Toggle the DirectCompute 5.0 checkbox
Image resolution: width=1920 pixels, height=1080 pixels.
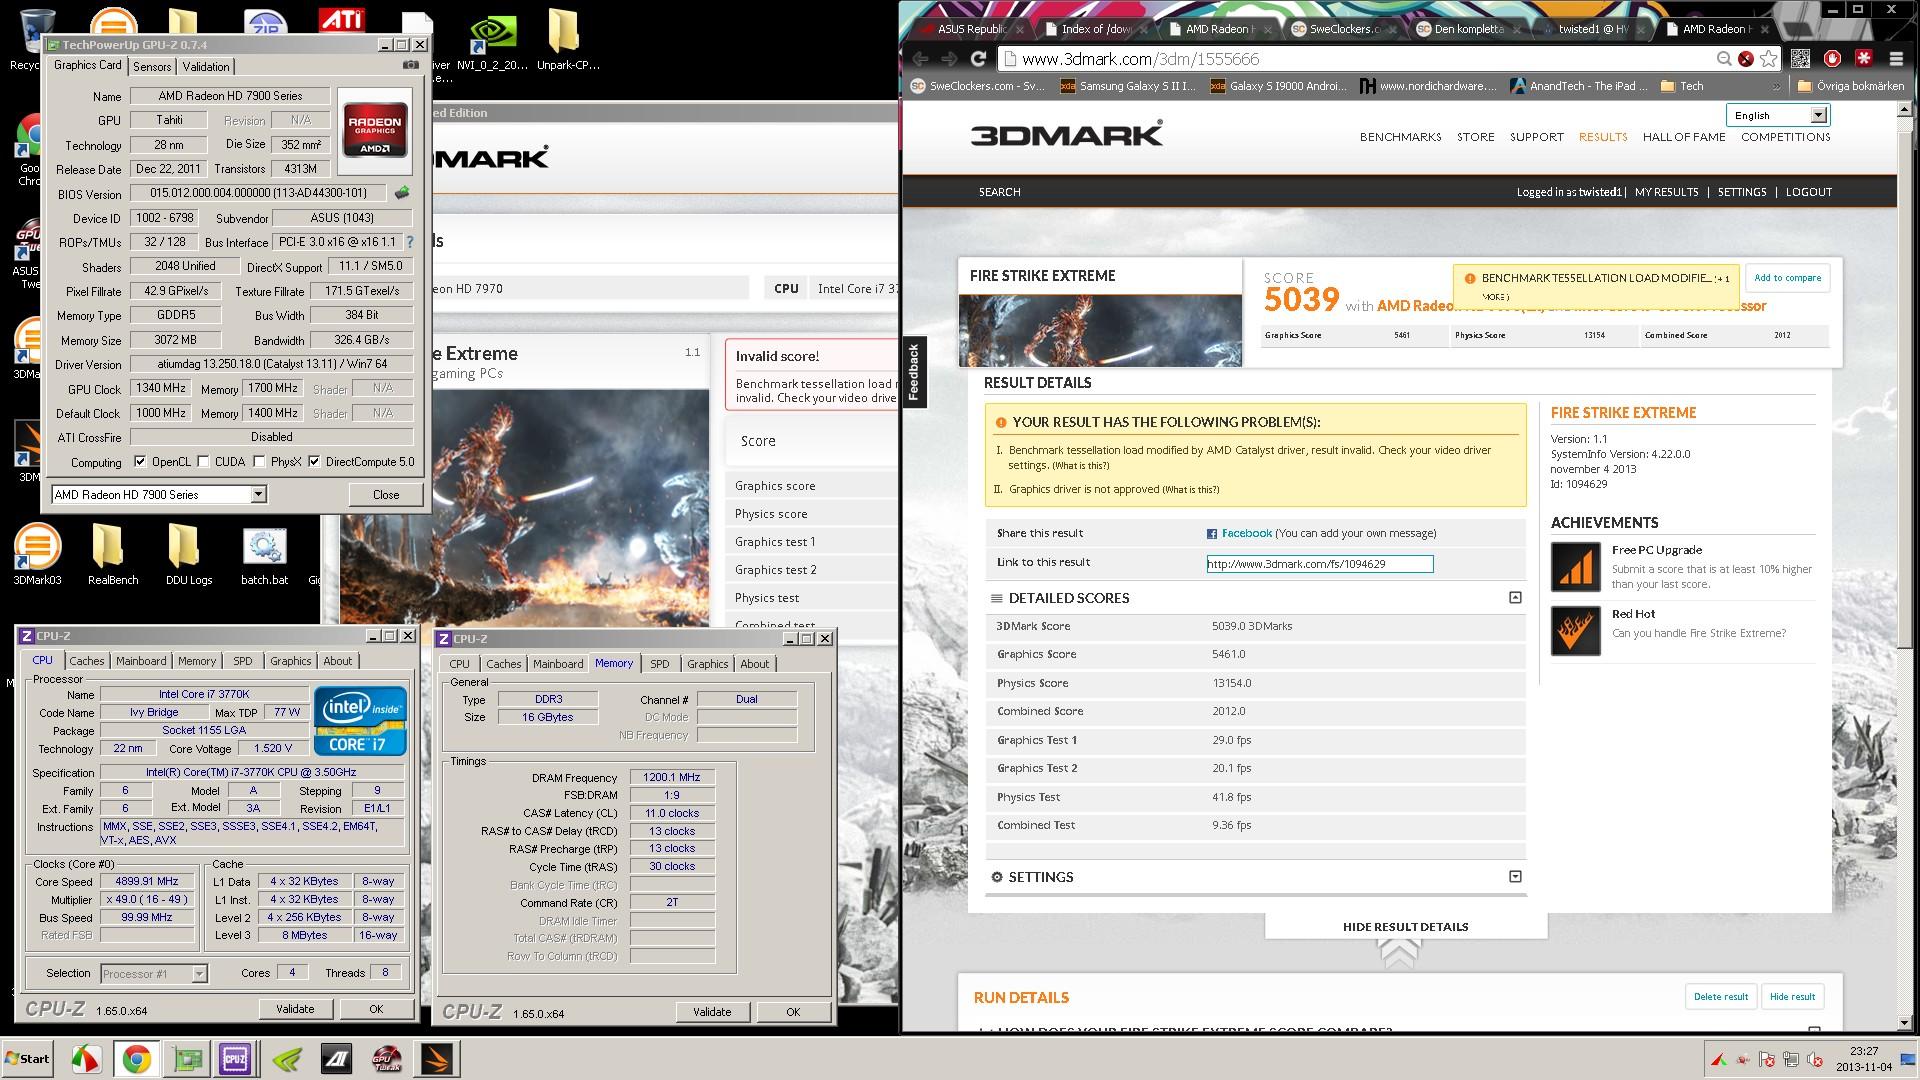(314, 462)
